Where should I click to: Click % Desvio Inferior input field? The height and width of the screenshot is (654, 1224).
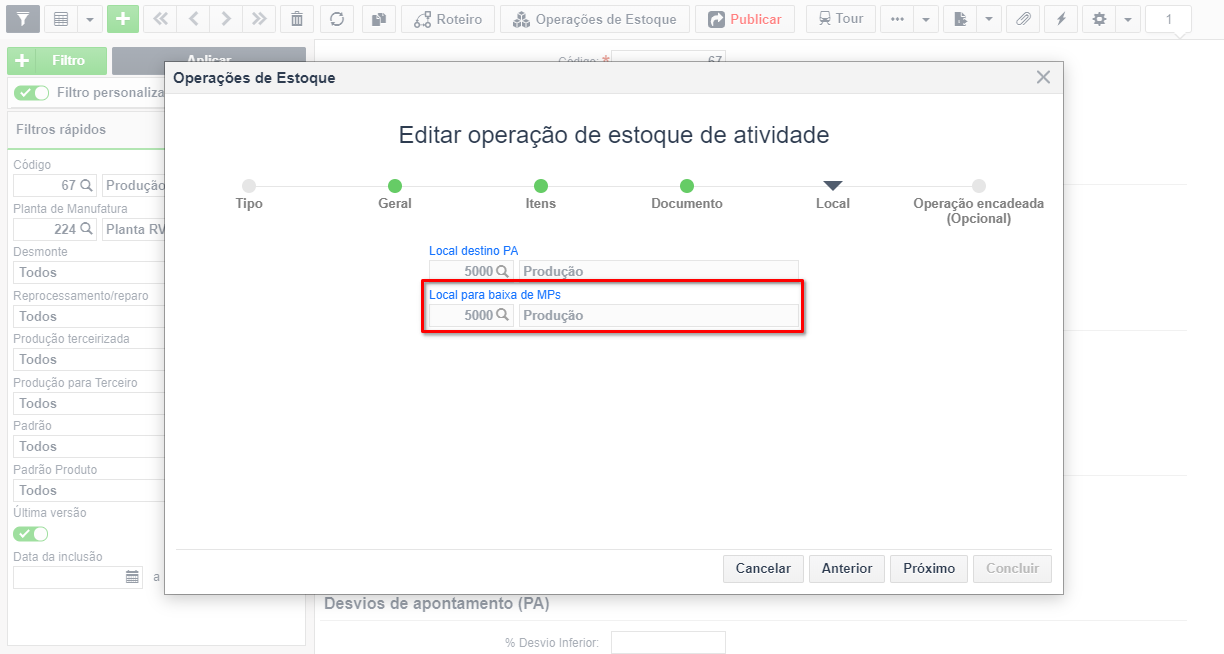[x=668, y=642]
